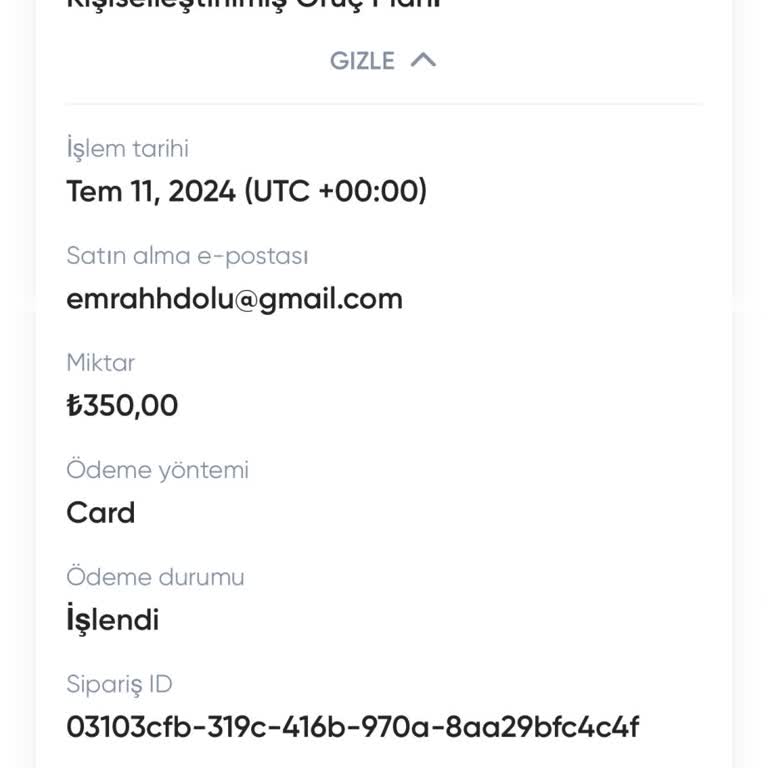
Task: Select the Ödeme durumu label
Action: tap(155, 577)
